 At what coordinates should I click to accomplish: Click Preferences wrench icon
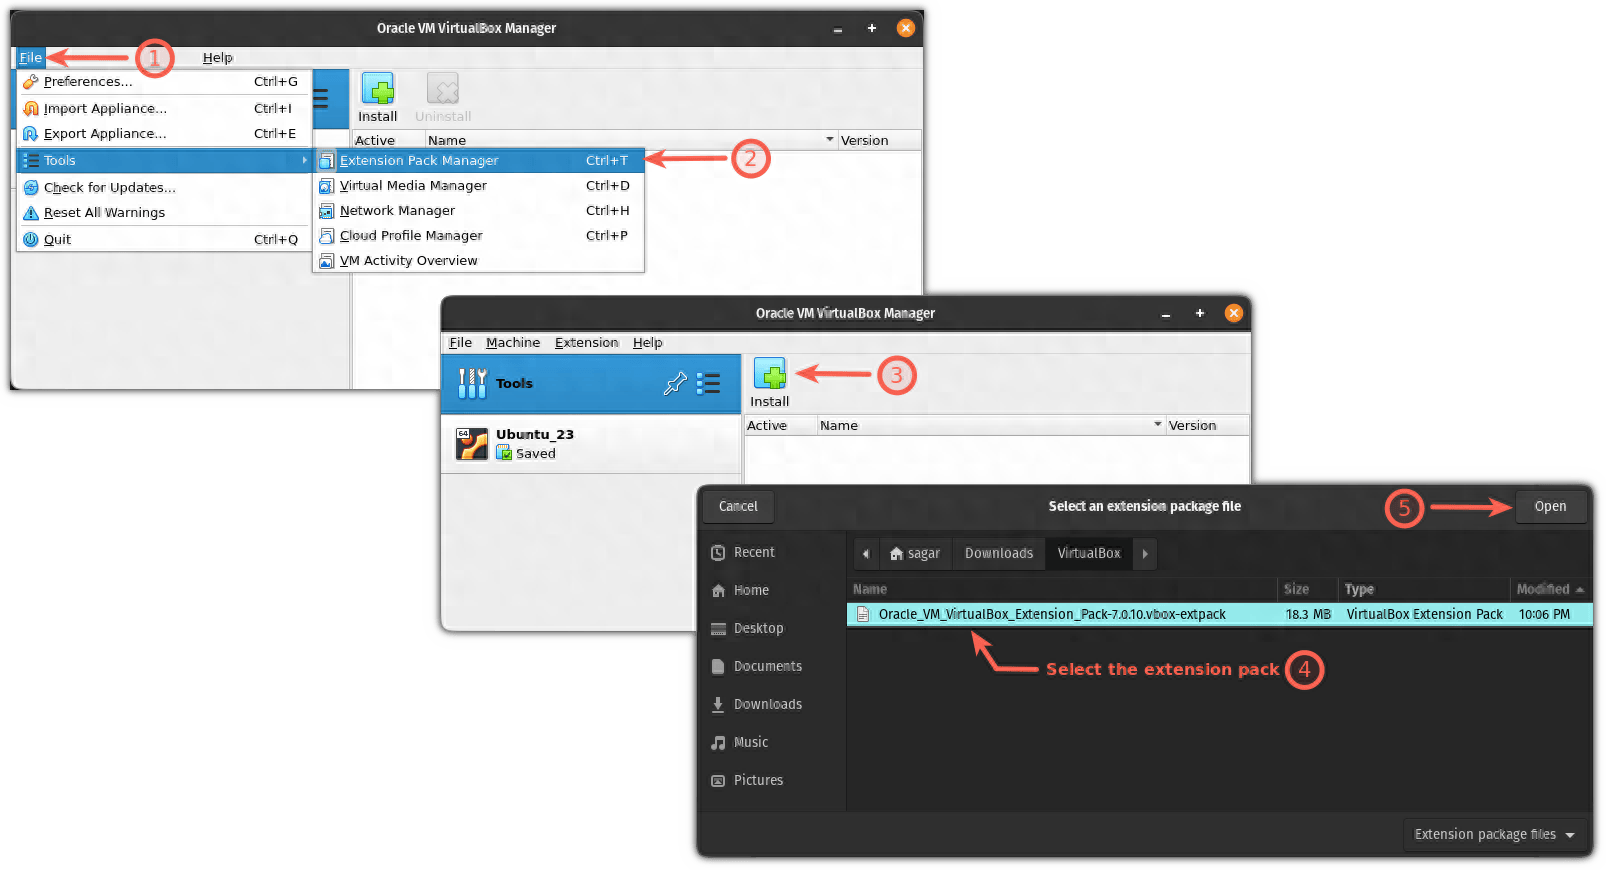coord(31,82)
